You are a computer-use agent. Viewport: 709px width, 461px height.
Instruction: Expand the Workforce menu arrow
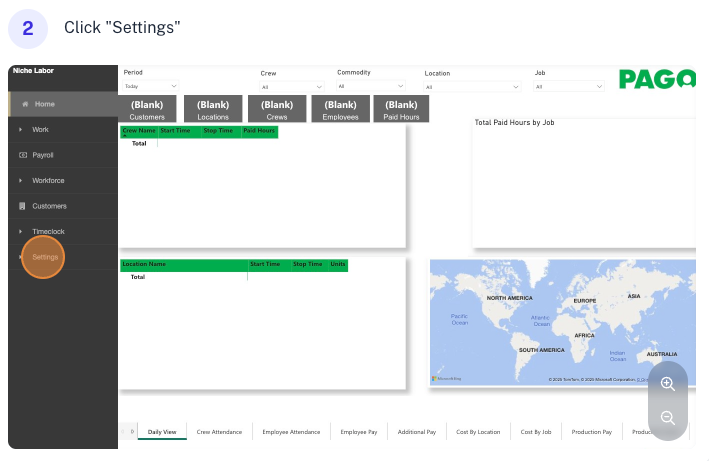[x=21, y=181]
